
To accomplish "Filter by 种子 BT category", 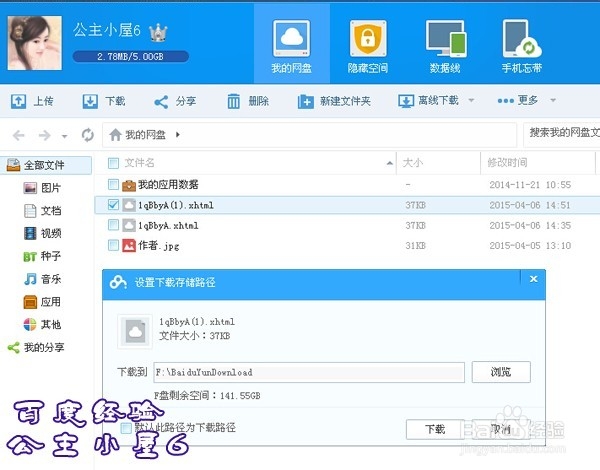I will pos(42,256).
